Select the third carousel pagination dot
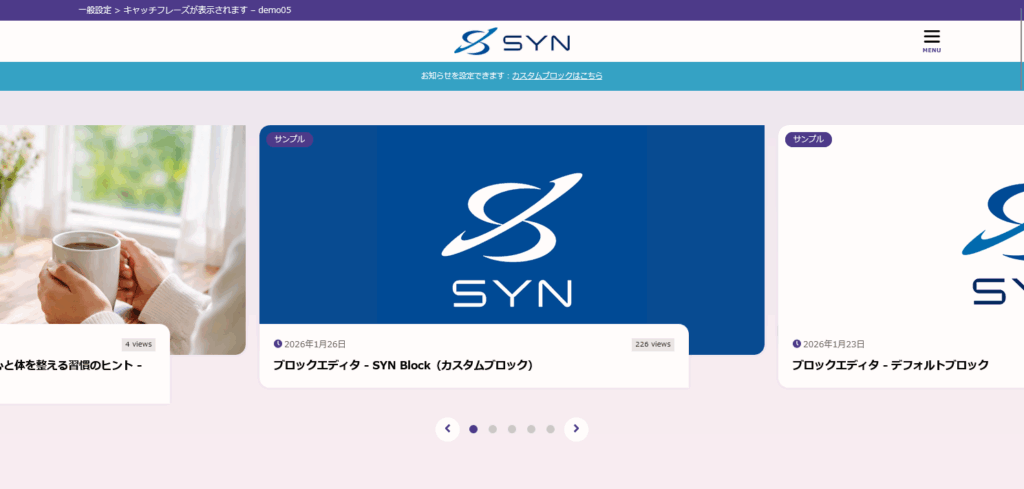This screenshot has height=489, width=1024. 512,429
